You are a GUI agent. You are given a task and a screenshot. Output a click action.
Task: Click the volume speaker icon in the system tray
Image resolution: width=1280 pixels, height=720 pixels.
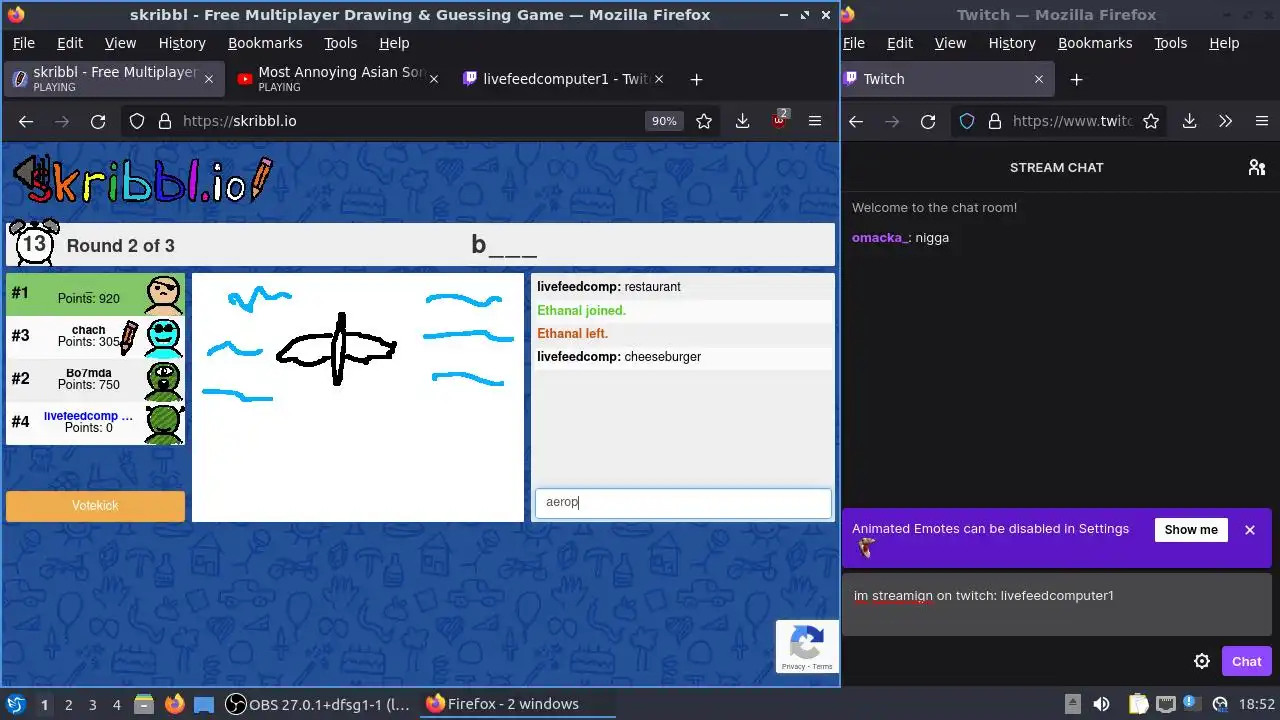point(1101,704)
